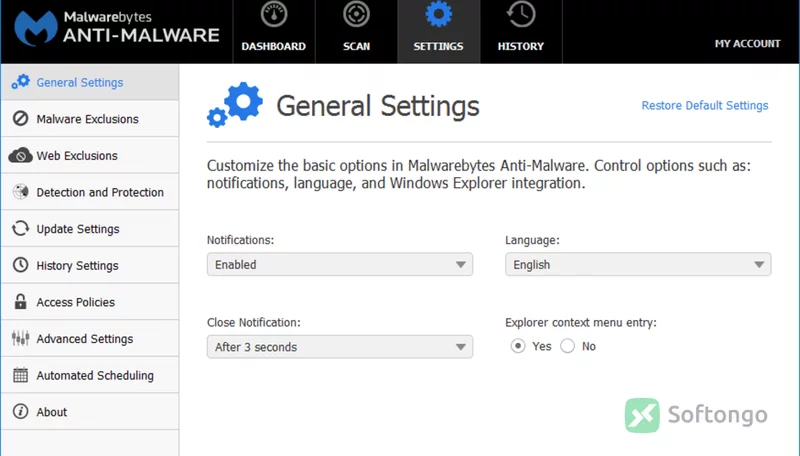
Task: Open the Close Notification dropdown
Action: 340,347
